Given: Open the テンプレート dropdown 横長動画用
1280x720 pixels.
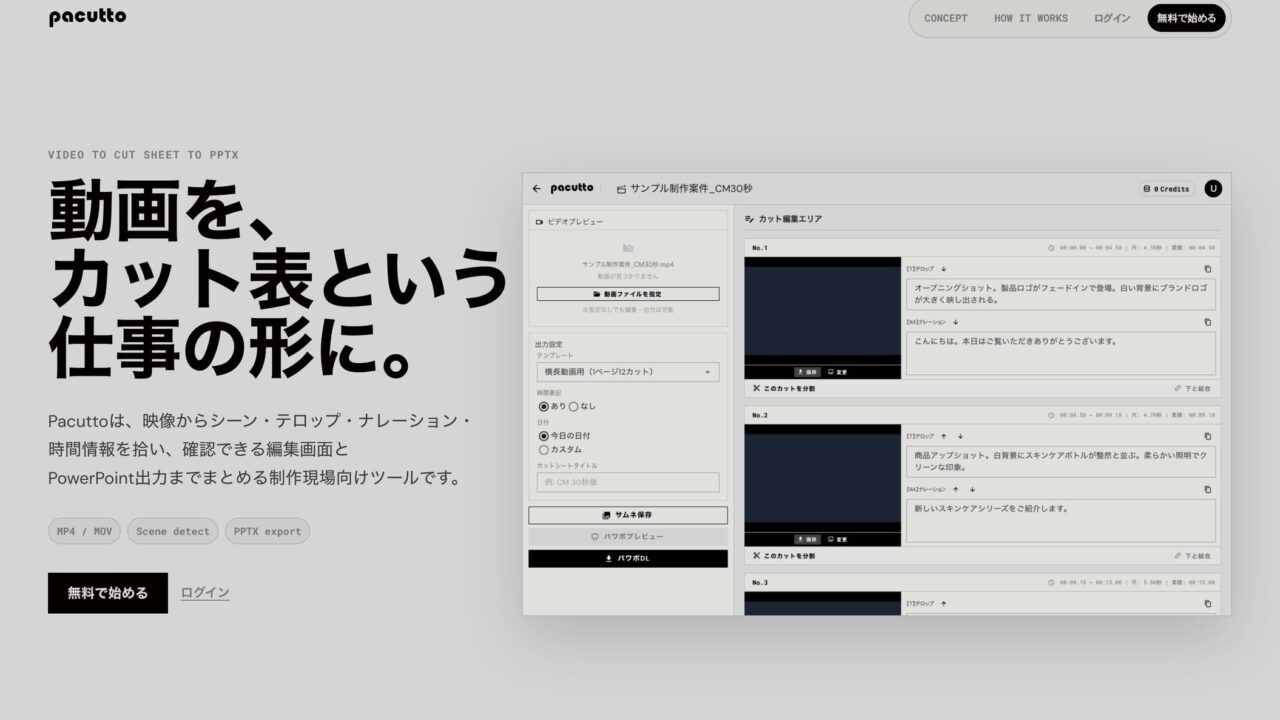Looking at the screenshot, I should point(628,372).
